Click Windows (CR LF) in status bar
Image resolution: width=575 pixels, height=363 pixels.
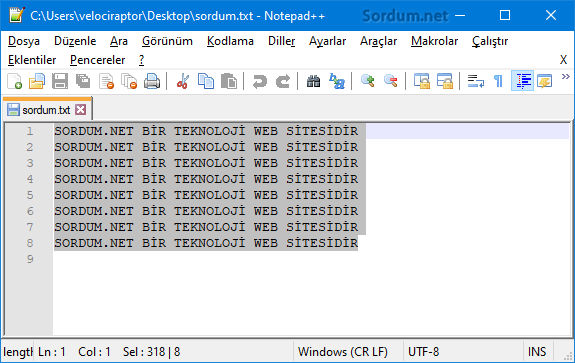343,352
